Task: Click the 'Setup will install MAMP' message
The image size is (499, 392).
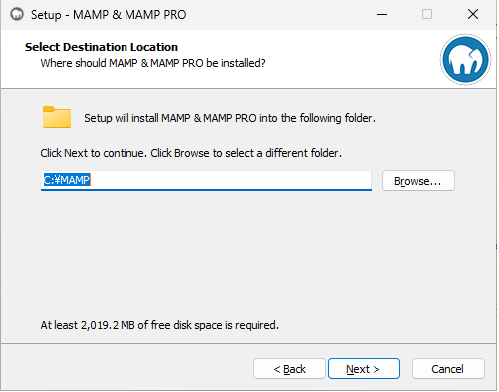Action: (x=230, y=118)
